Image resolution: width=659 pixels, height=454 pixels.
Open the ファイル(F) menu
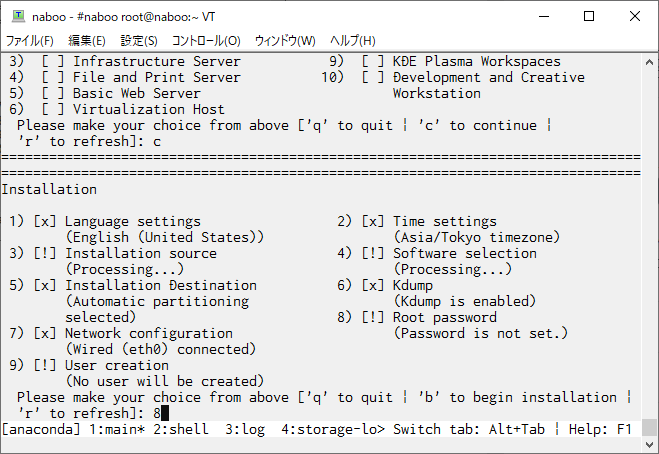point(29,41)
